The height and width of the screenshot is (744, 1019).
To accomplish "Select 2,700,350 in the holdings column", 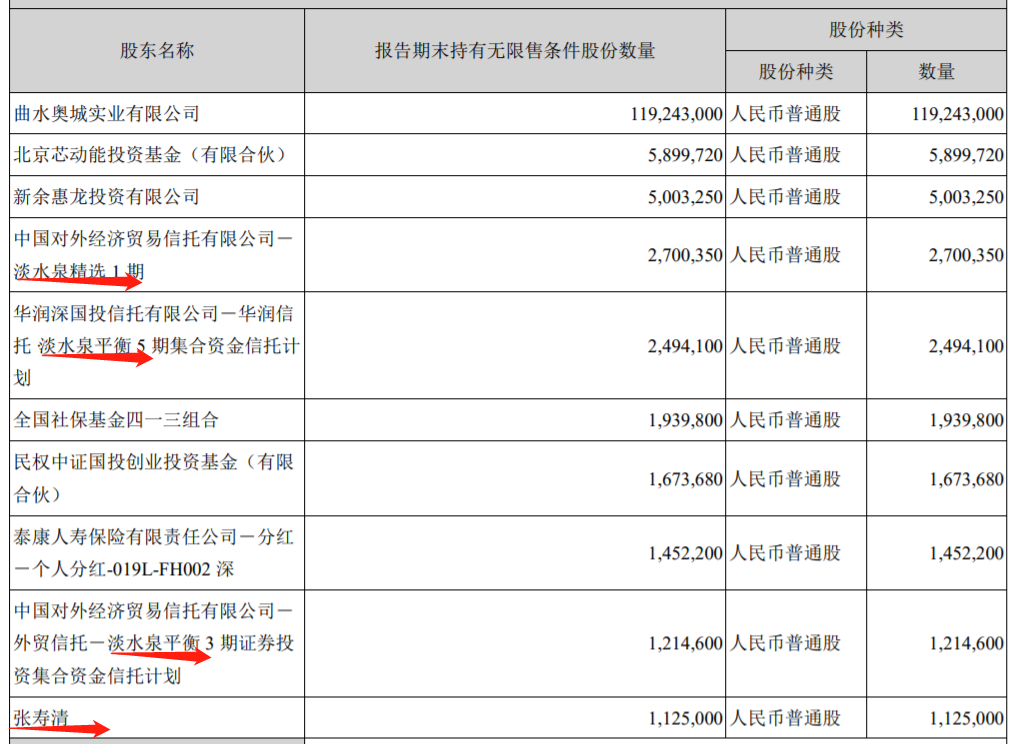I will point(685,255).
